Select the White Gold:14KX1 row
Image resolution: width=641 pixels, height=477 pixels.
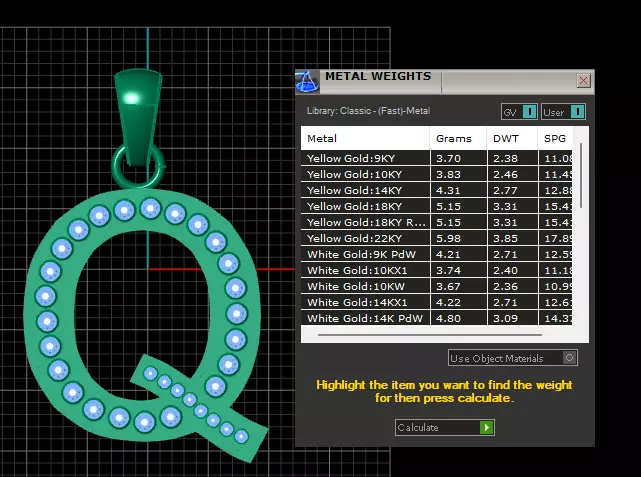point(437,302)
